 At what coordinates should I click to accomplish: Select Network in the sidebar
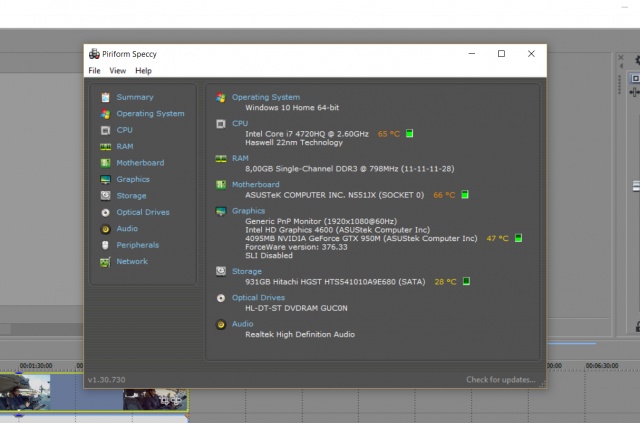click(132, 261)
